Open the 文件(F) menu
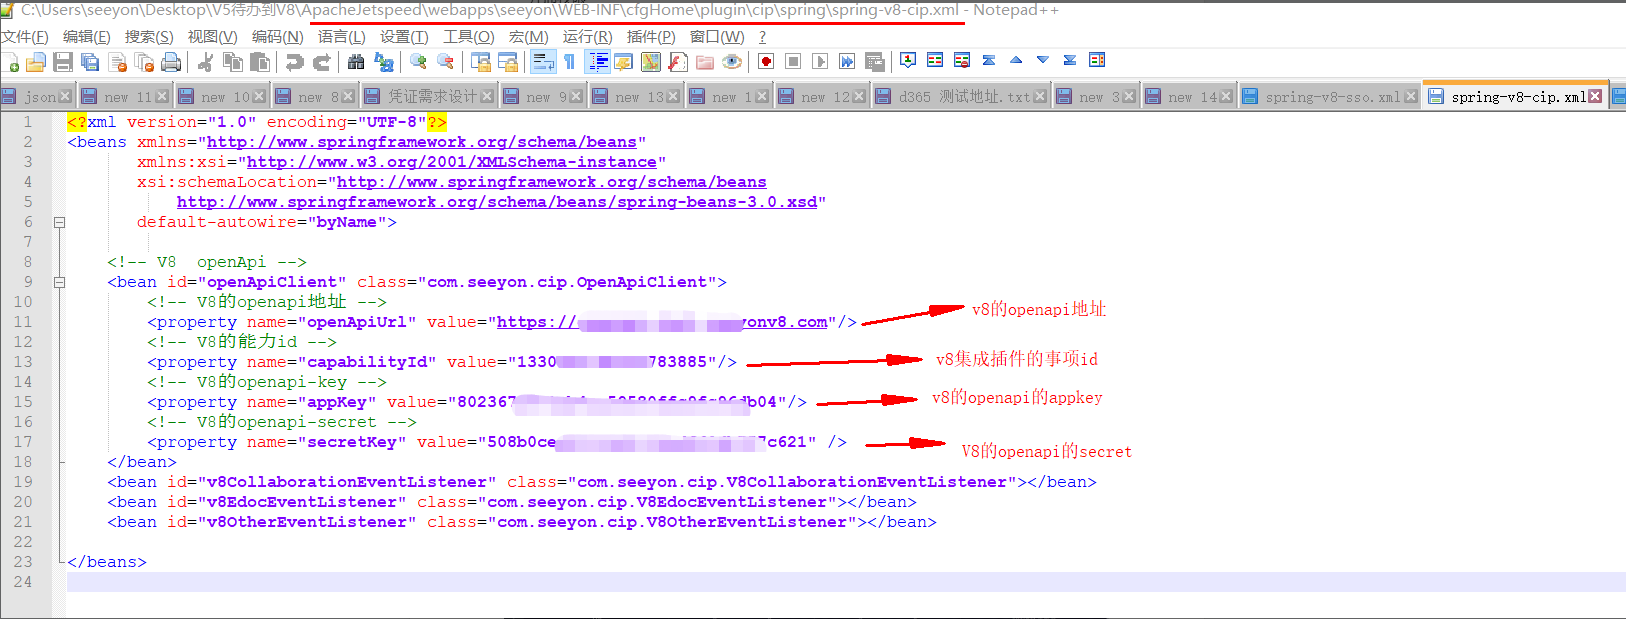This screenshot has width=1626, height=619. tap(25, 37)
